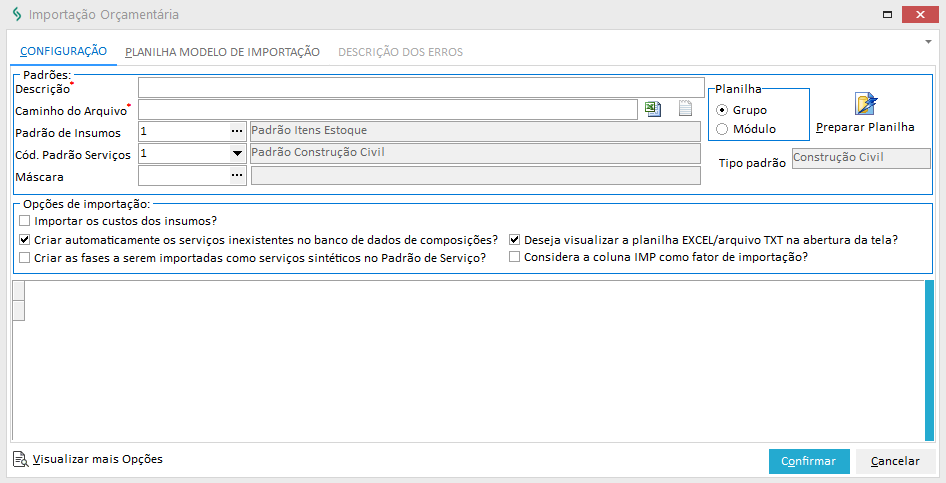This screenshot has width=946, height=483.
Task: Open the Máscara lookup ellipsis button
Action: [x=237, y=175]
